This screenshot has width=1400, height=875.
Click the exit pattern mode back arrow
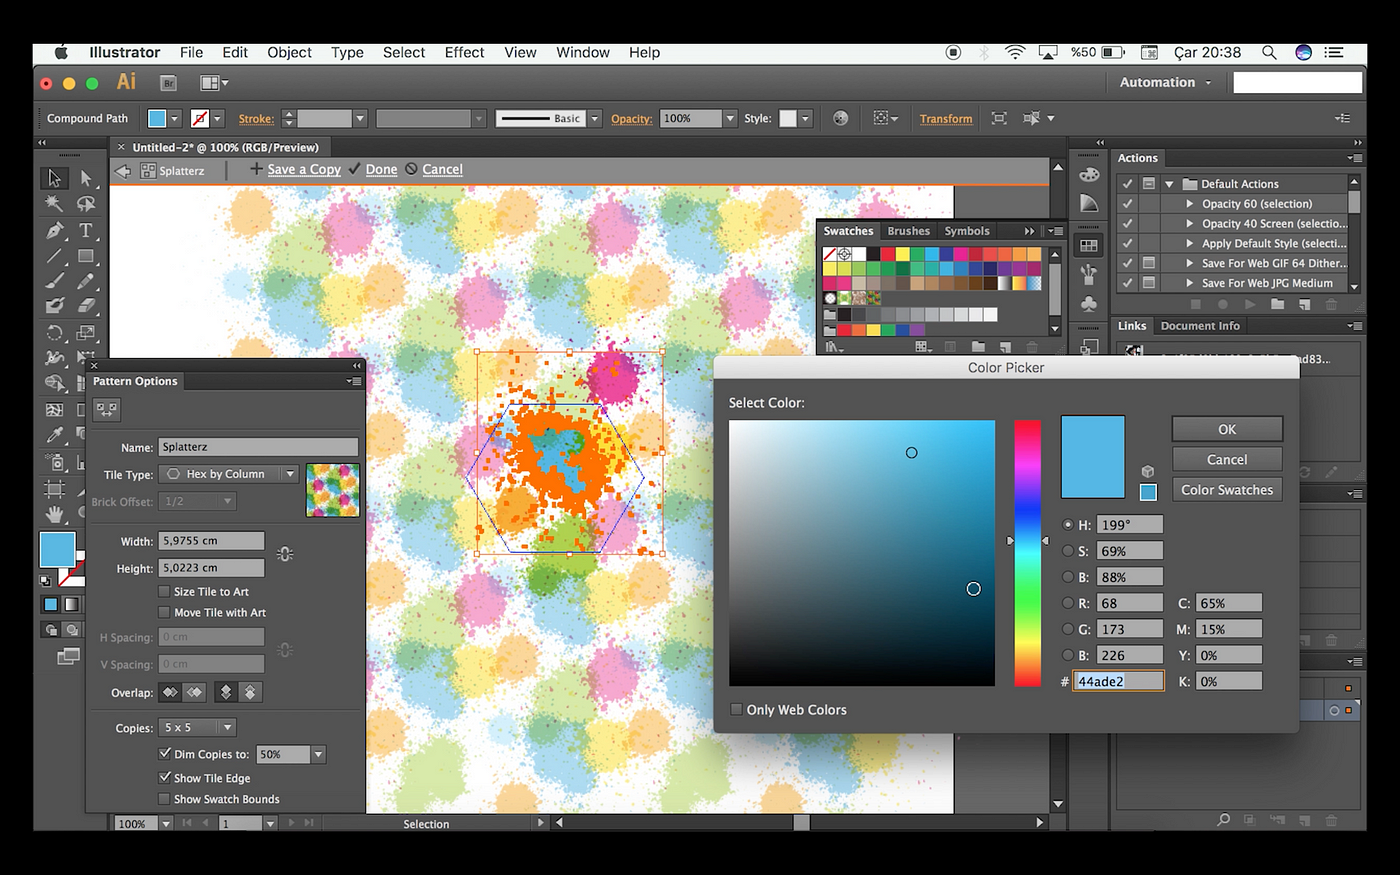[x=123, y=171]
